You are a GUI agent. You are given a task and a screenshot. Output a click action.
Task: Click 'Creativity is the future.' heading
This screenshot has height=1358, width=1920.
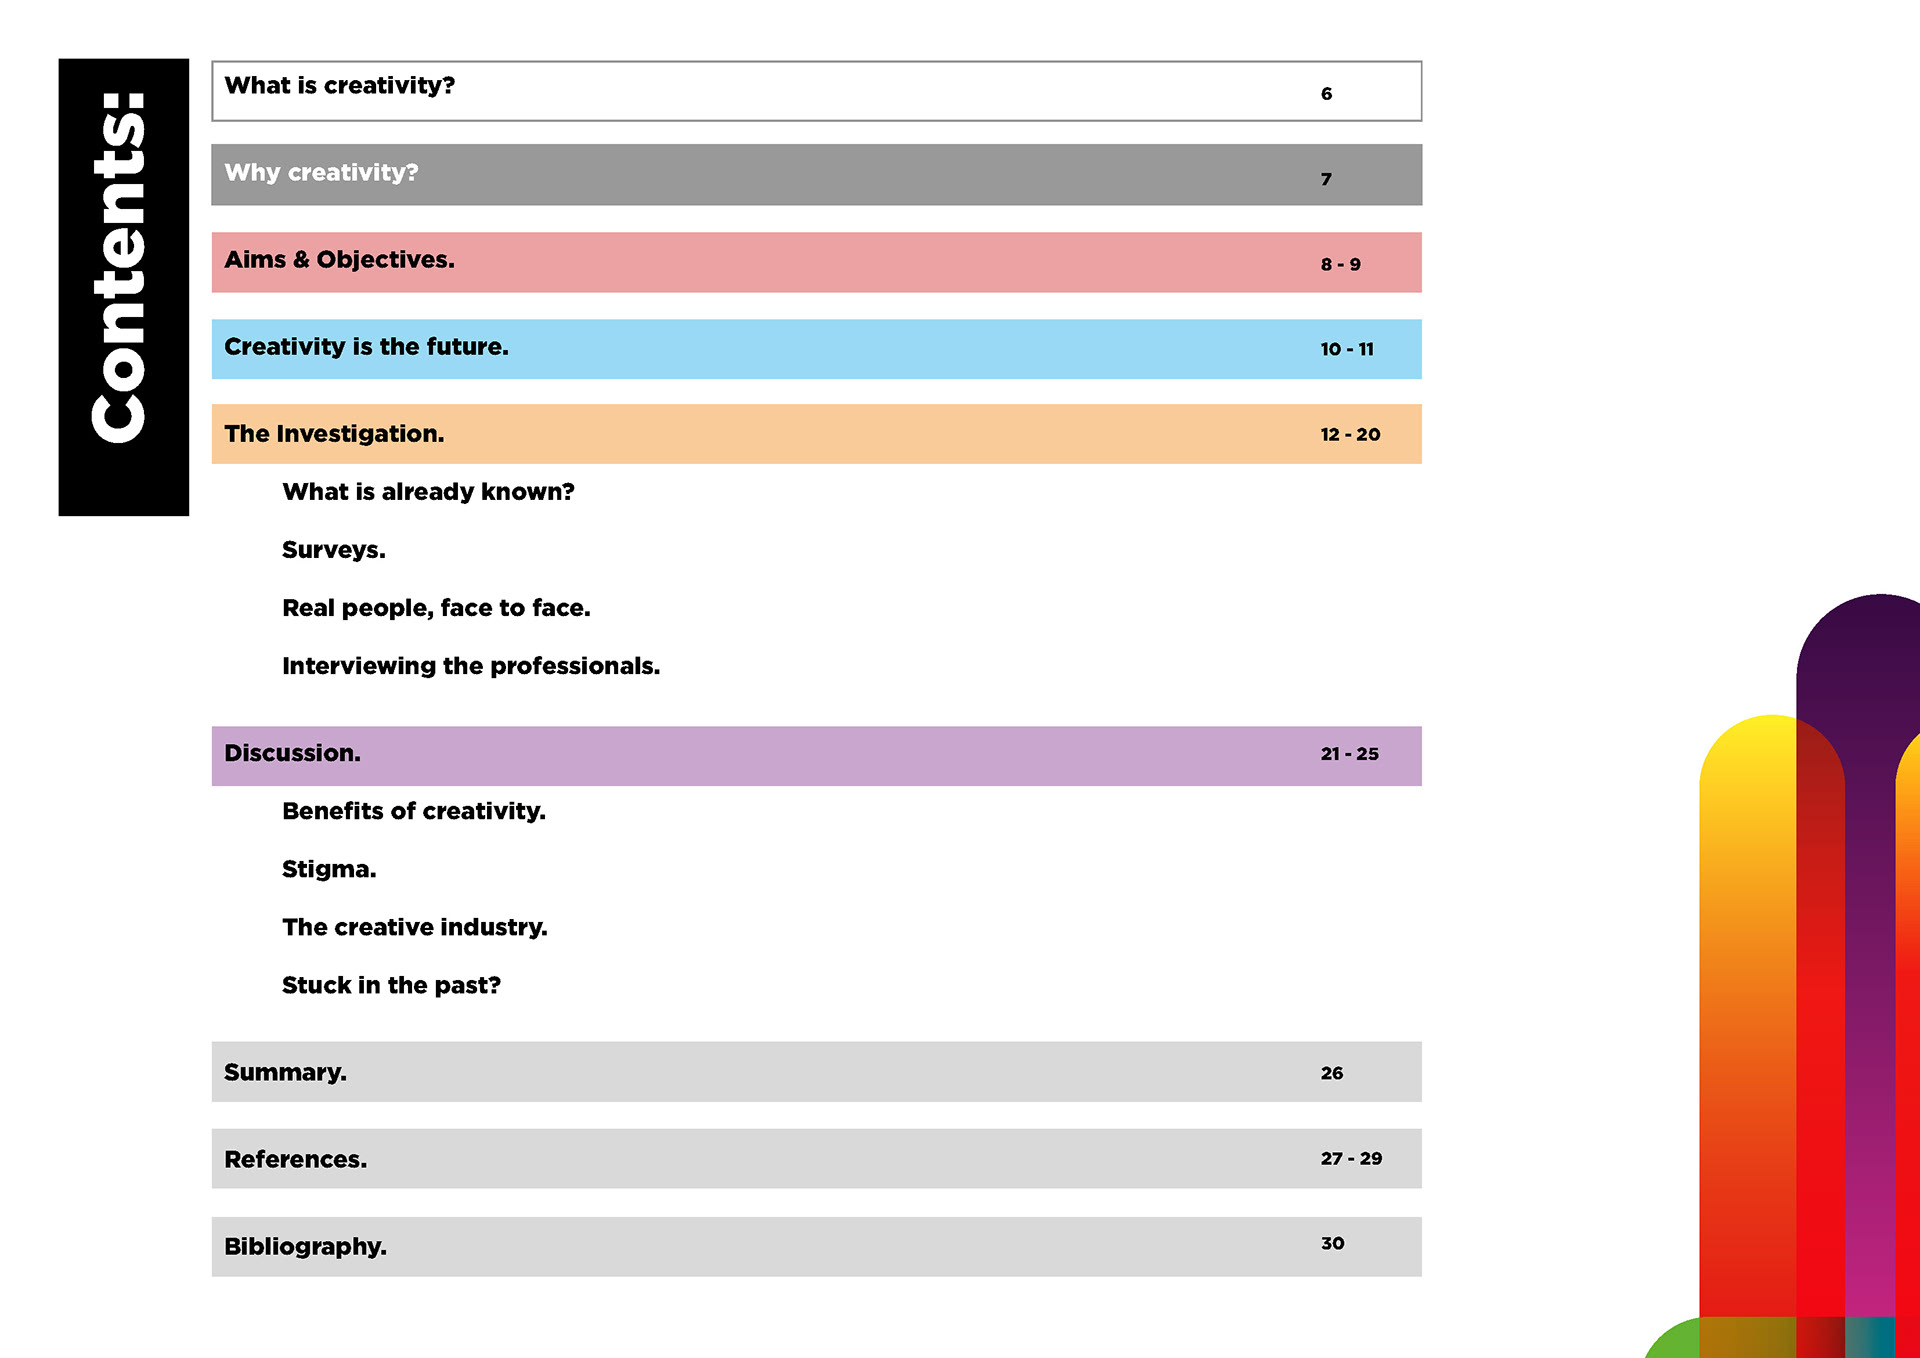pos(366,347)
